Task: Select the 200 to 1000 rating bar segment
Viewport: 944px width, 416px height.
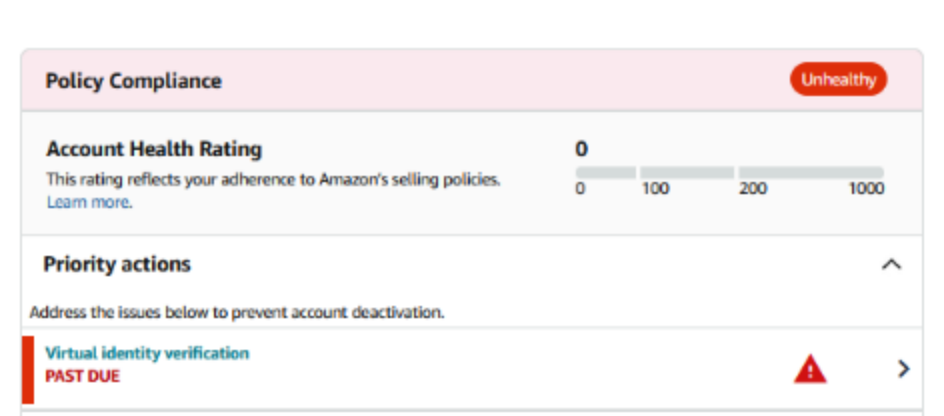Action: click(811, 173)
